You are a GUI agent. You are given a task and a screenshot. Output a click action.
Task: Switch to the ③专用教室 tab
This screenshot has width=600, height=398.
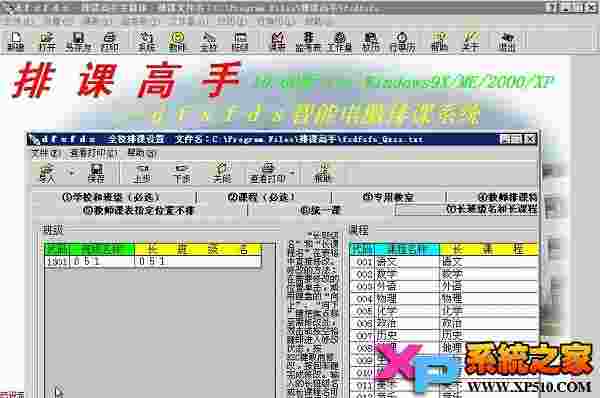[388, 197]
